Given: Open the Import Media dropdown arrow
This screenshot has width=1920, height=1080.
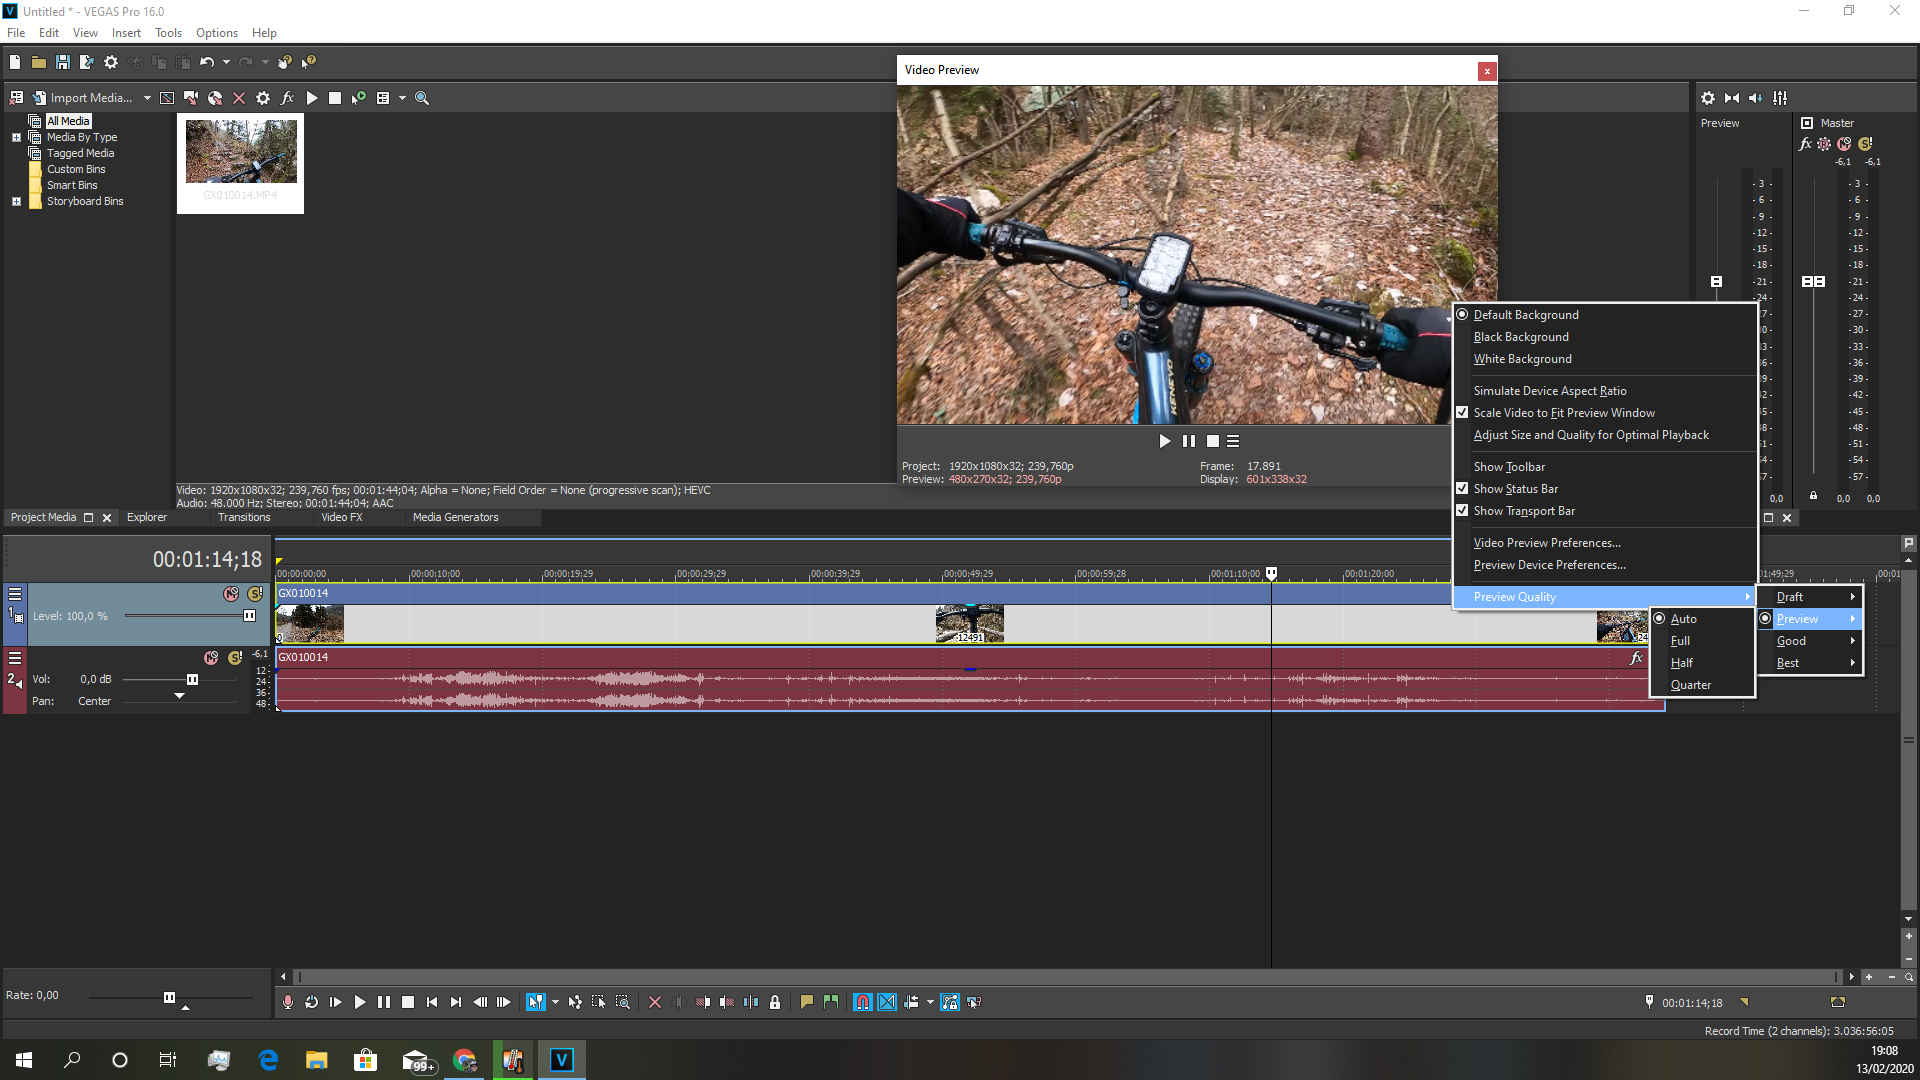Looking at the screenshot, I should point(147,98).
